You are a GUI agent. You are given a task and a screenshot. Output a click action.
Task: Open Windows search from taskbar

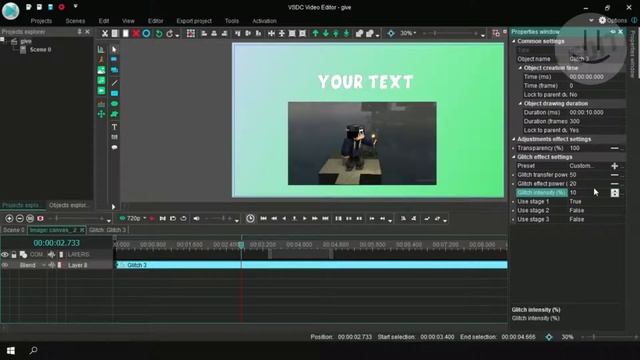(x=33, y=350)
